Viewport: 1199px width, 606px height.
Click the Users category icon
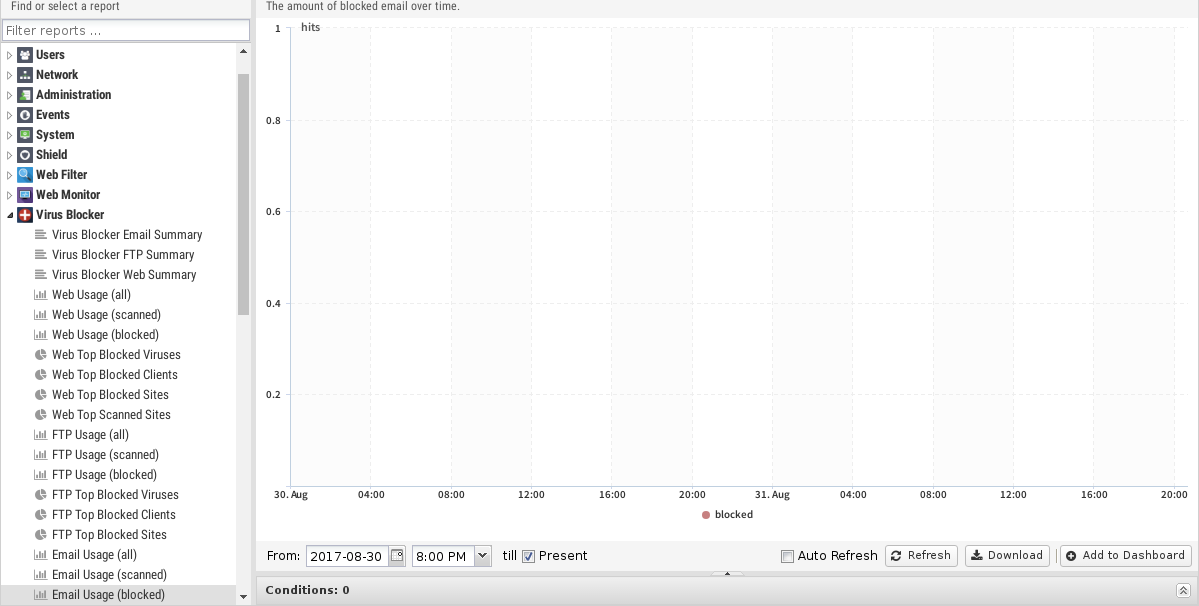click(25, 55)
